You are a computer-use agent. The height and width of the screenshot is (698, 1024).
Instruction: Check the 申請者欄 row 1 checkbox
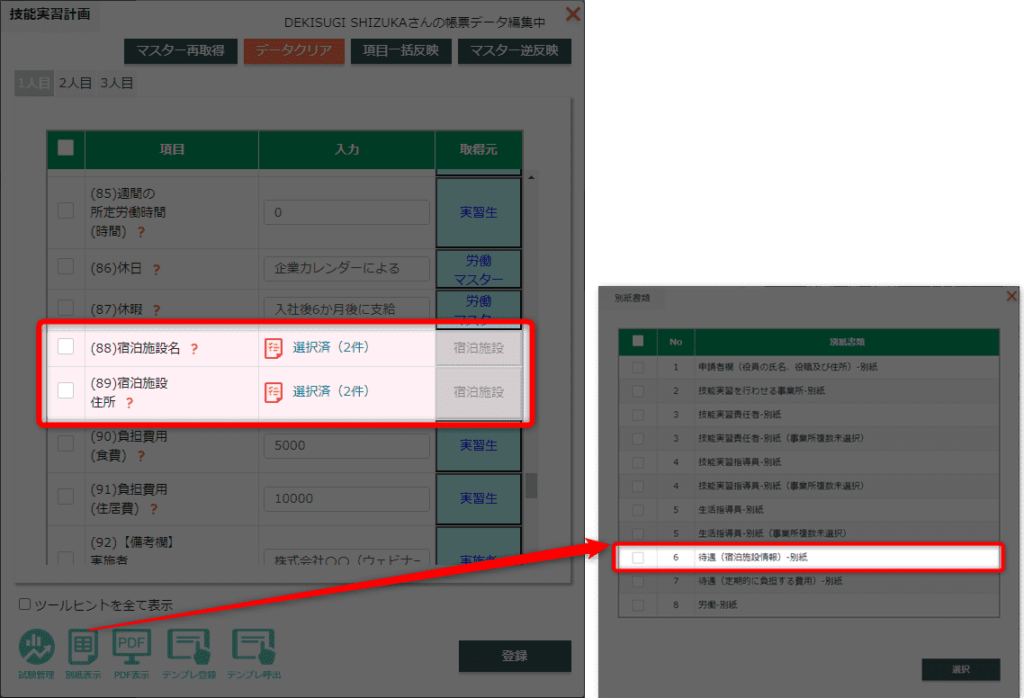tap(638, 368)
